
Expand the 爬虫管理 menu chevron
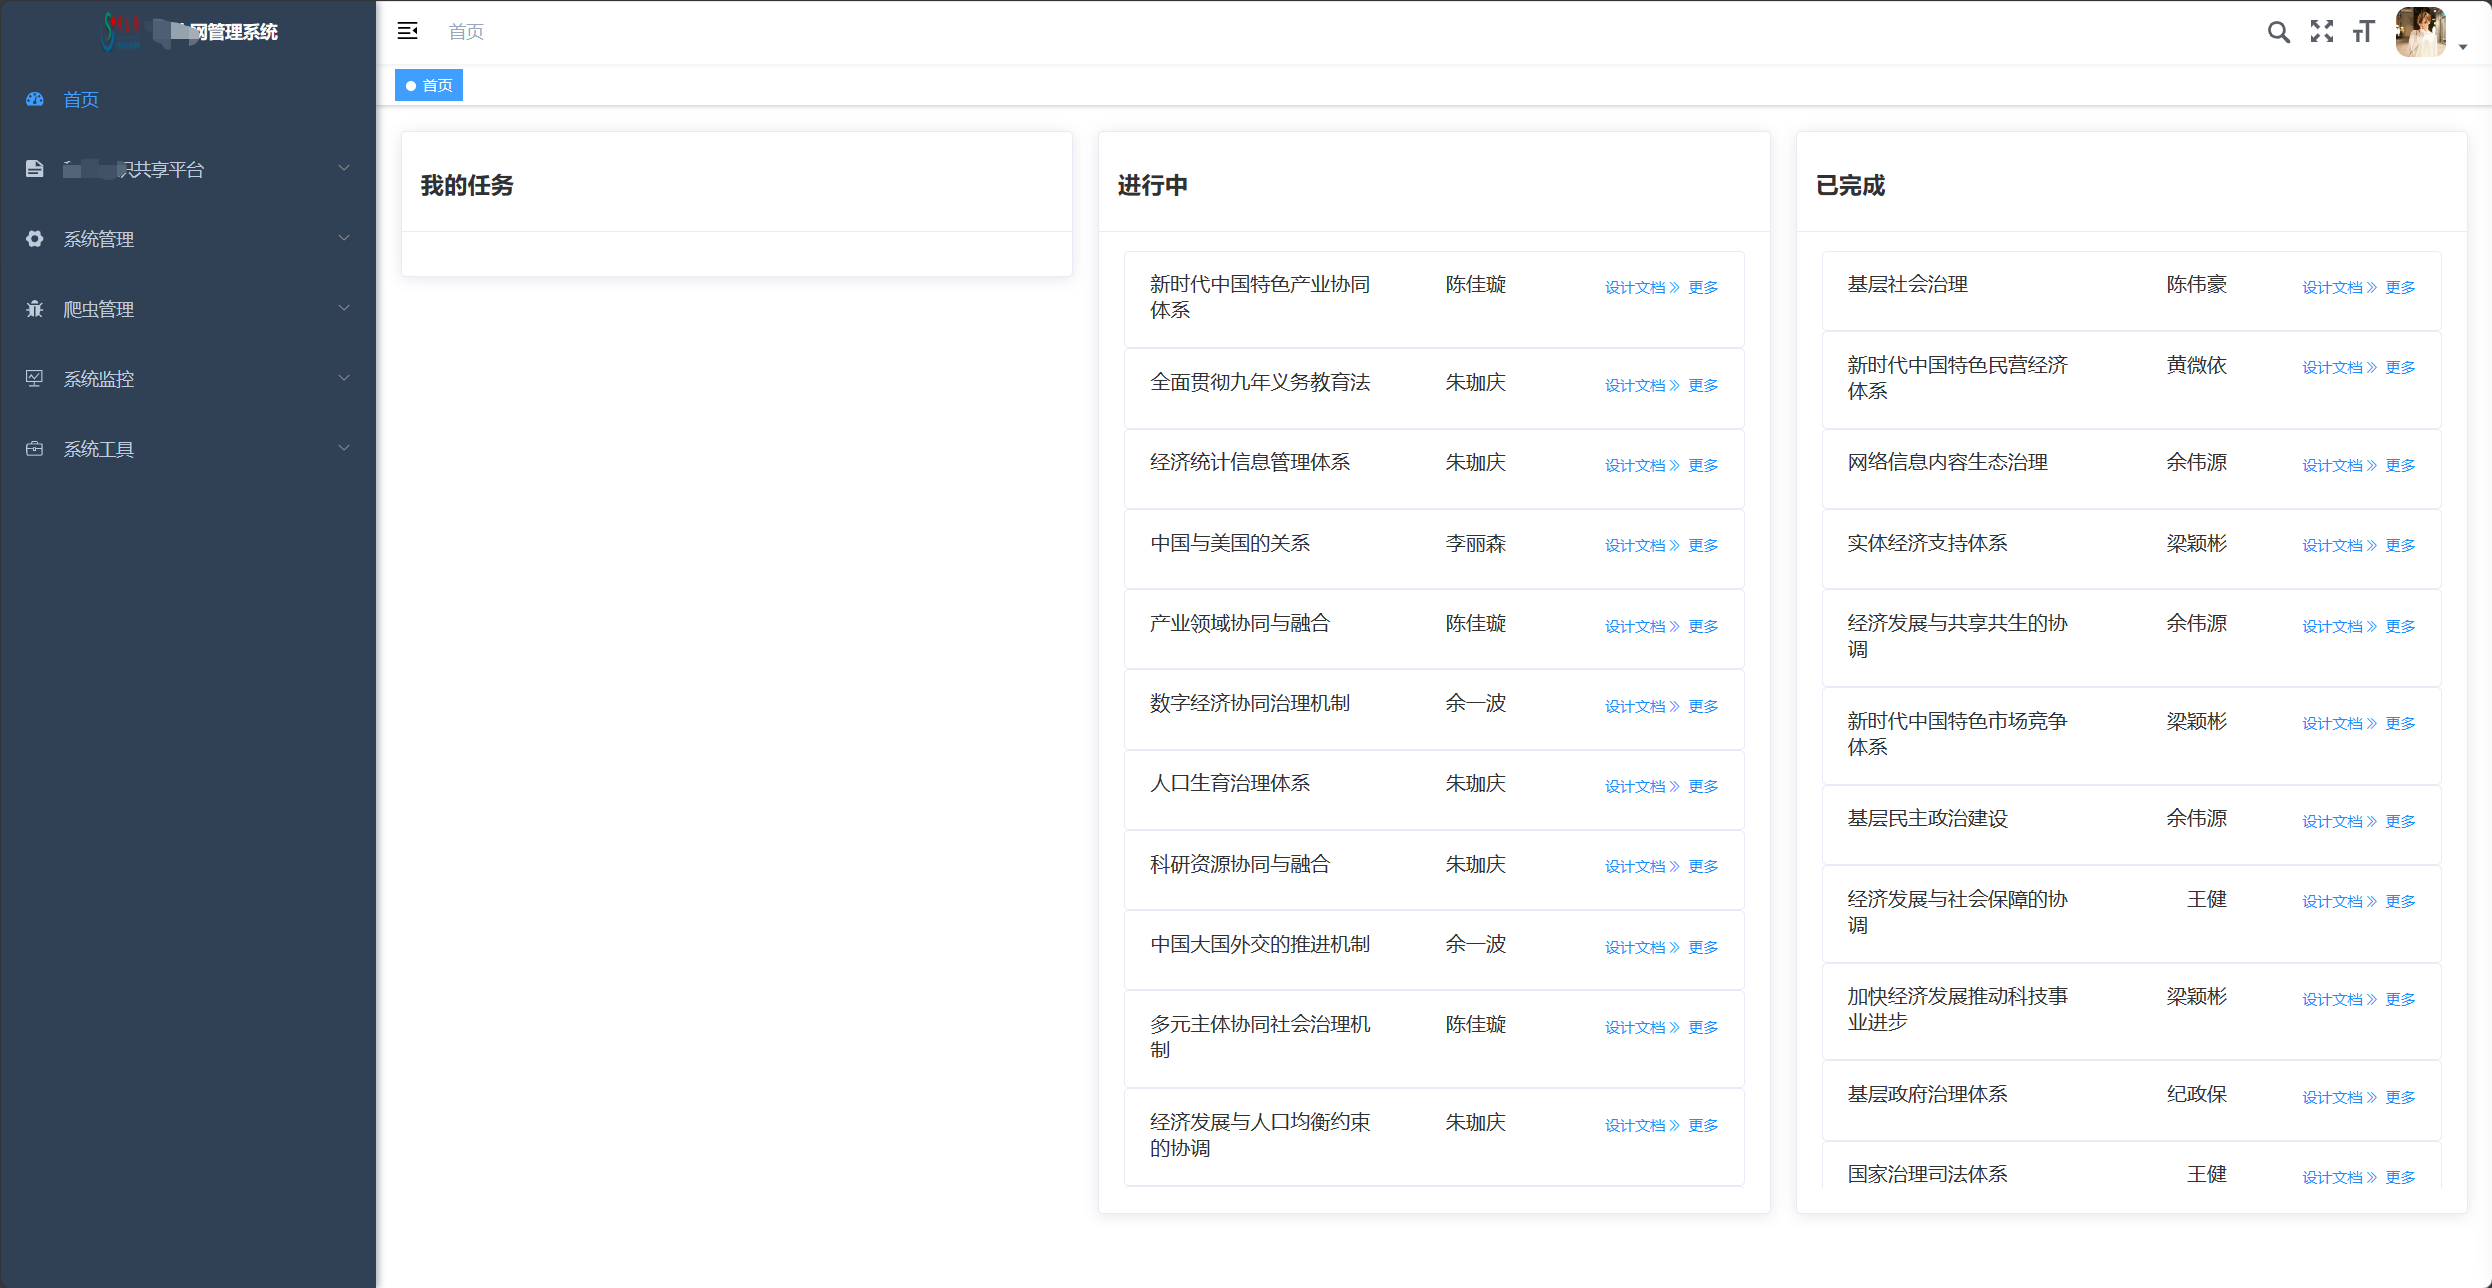344,308
